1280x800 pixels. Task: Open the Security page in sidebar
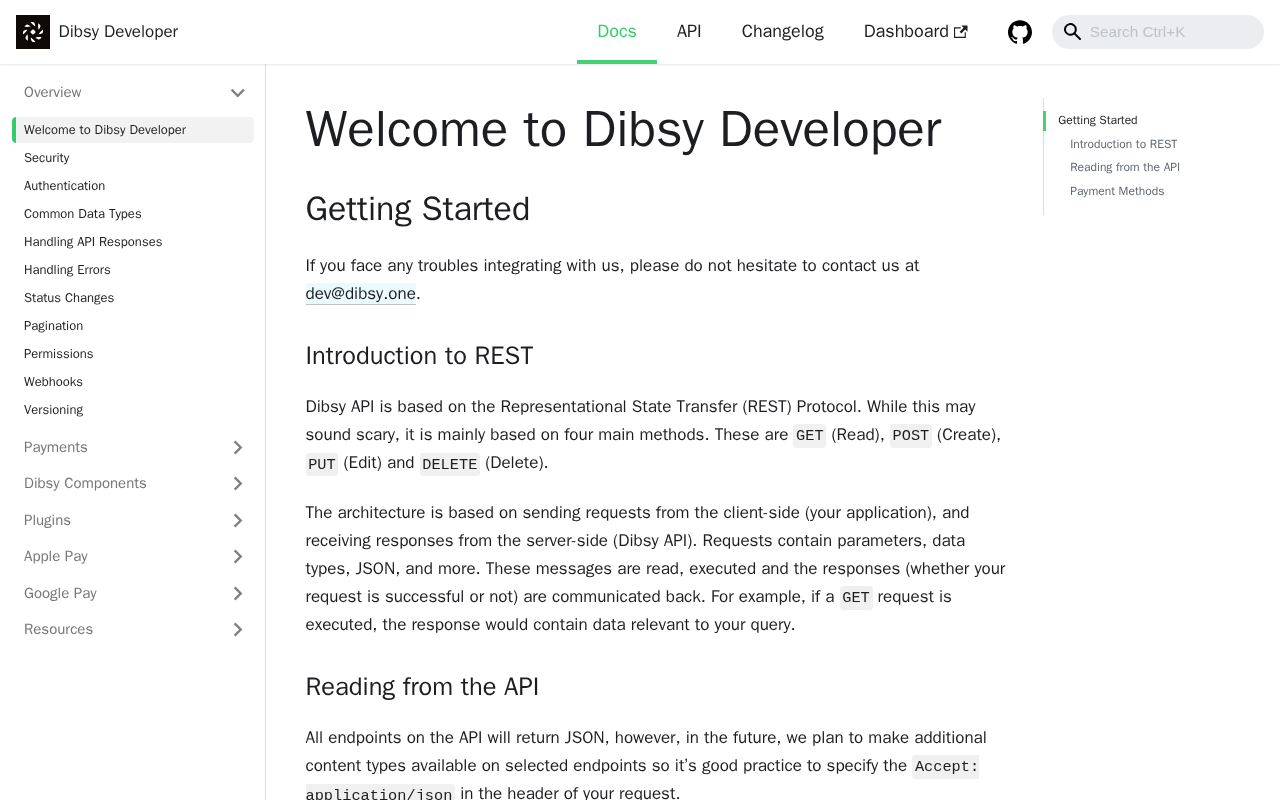pyautogui.click(x=133, y=158)
